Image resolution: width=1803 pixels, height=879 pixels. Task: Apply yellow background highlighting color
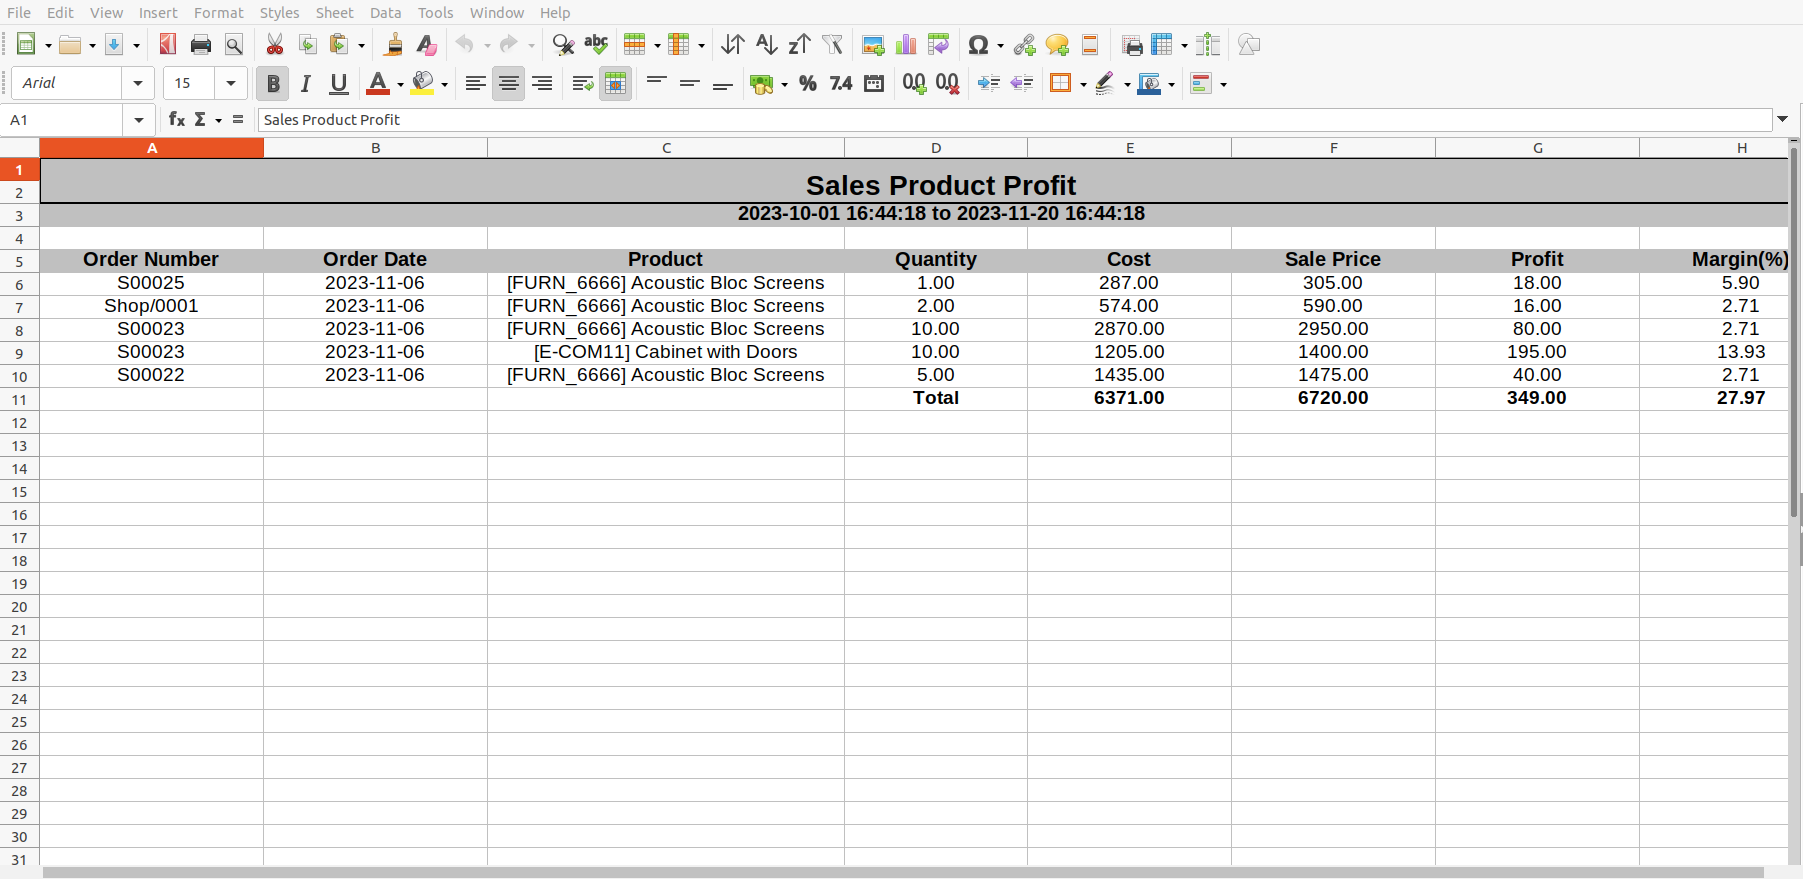[423, 84]
